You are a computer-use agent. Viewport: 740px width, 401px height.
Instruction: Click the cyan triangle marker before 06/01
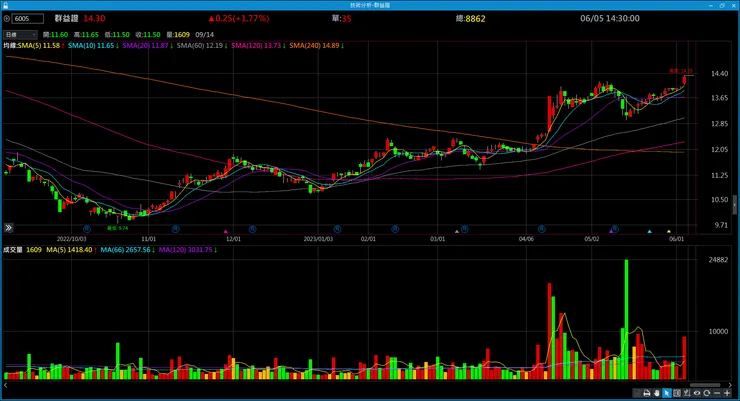click(x=649, y=232)
